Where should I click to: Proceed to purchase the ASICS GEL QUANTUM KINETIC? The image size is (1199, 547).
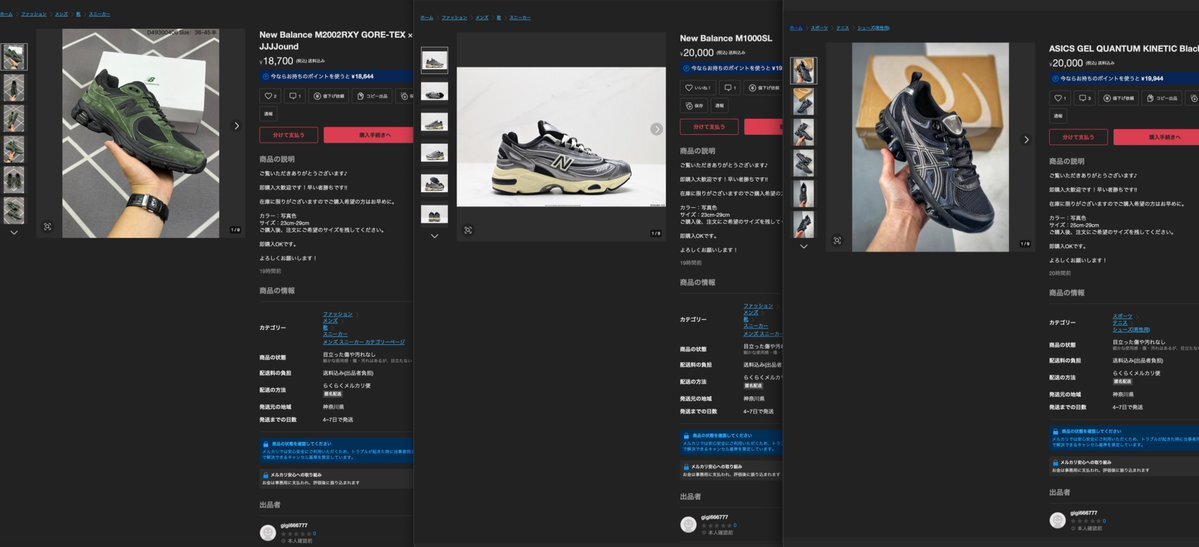coord(1156,137)
